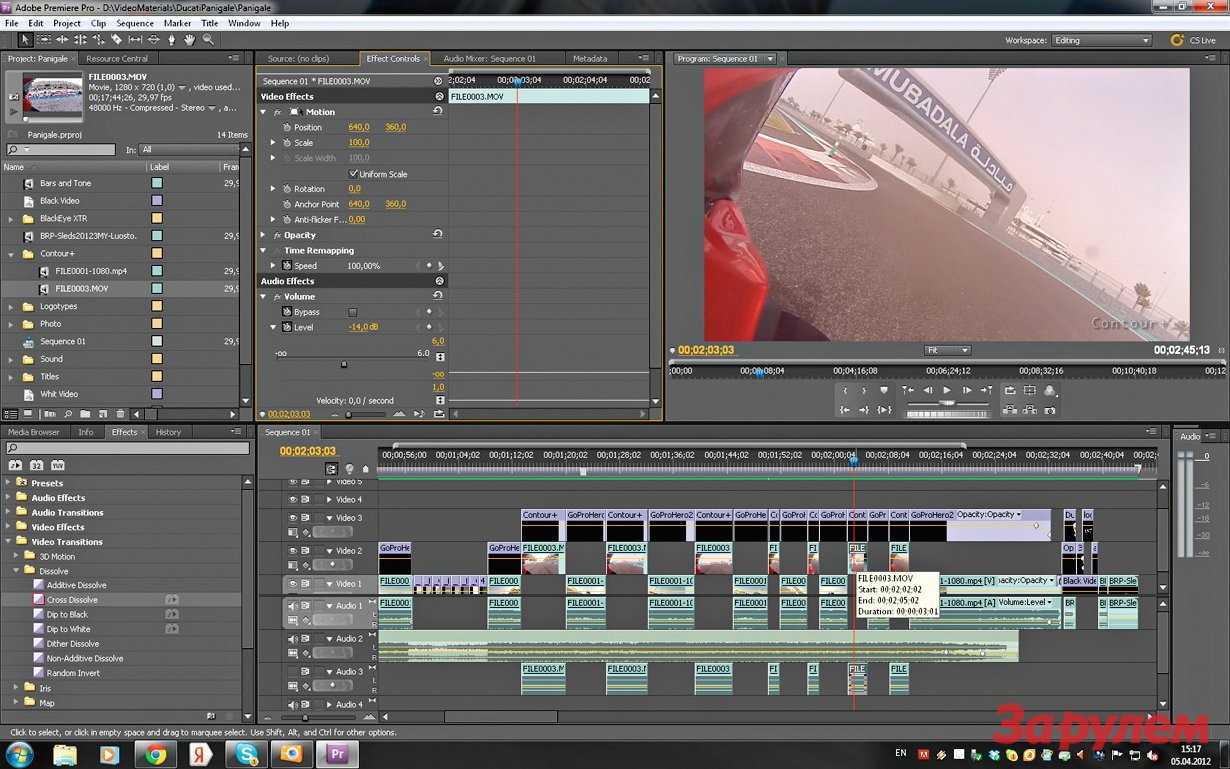
Task: Toggle the Volume Bypass checkbox
Action: click(x=352, y=312)
